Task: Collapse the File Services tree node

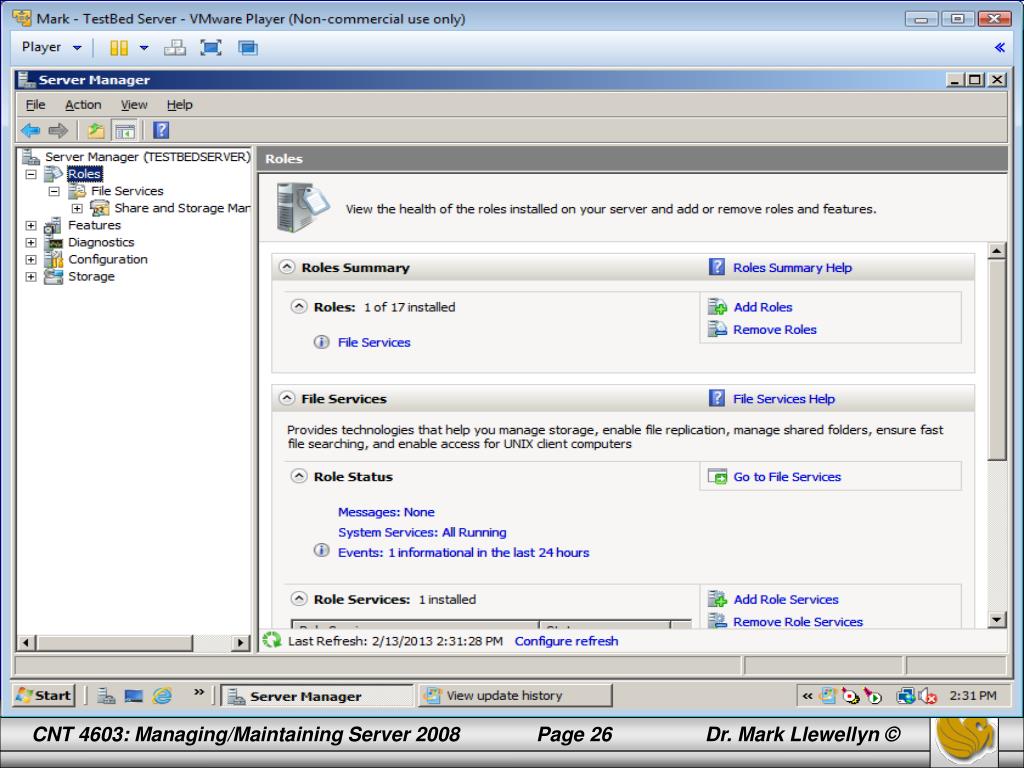Action: tap(54, 191)
